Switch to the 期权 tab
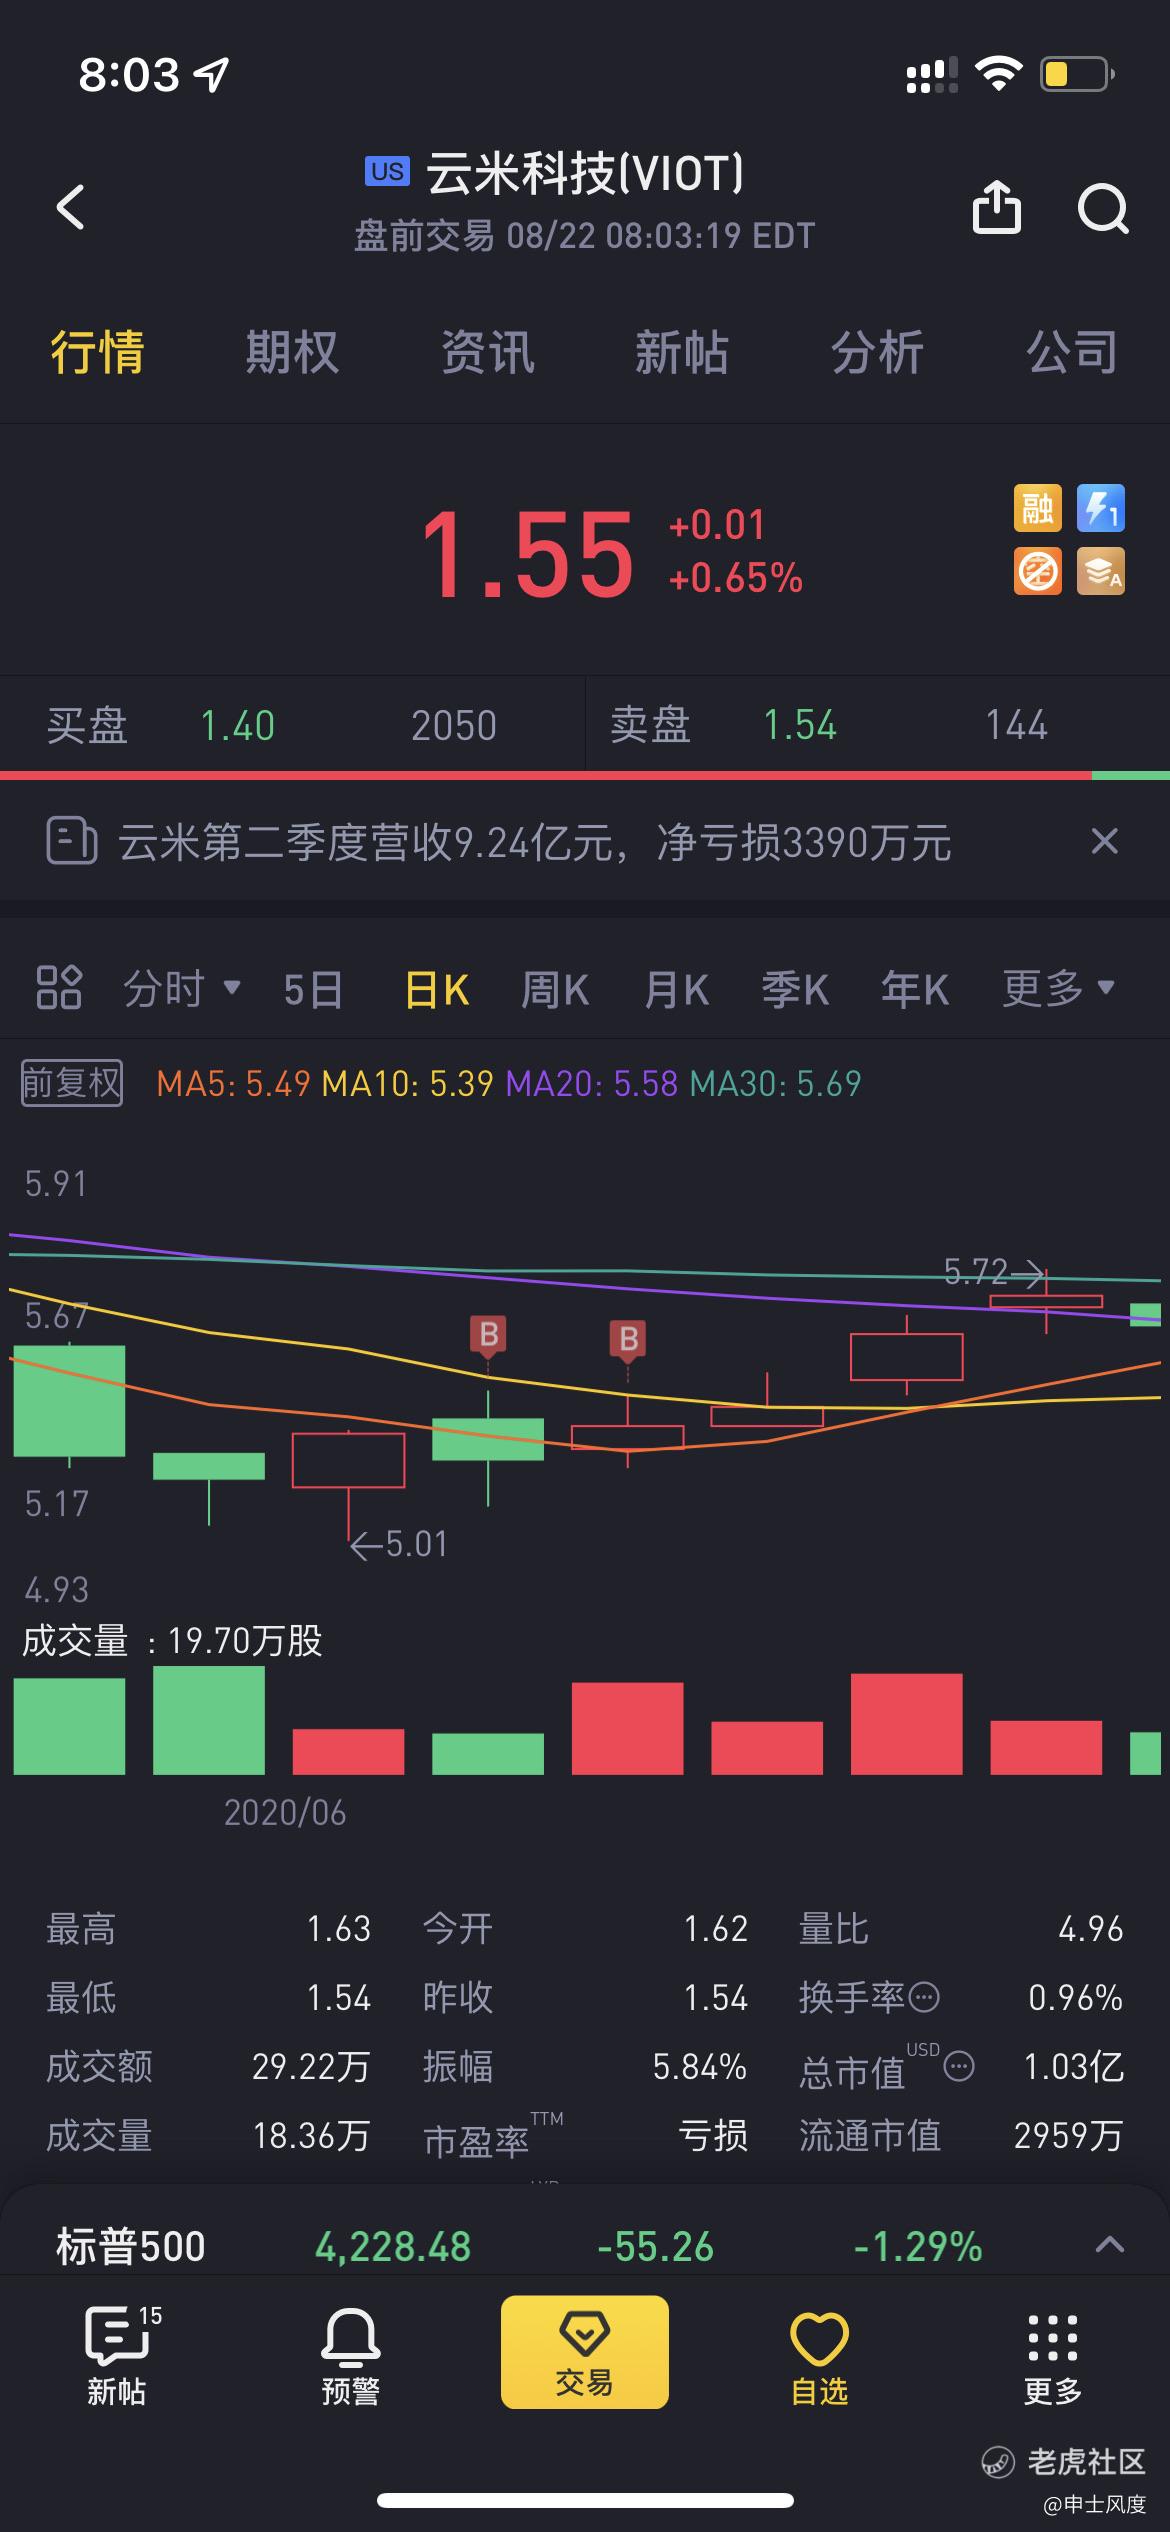 pos(292,352)
